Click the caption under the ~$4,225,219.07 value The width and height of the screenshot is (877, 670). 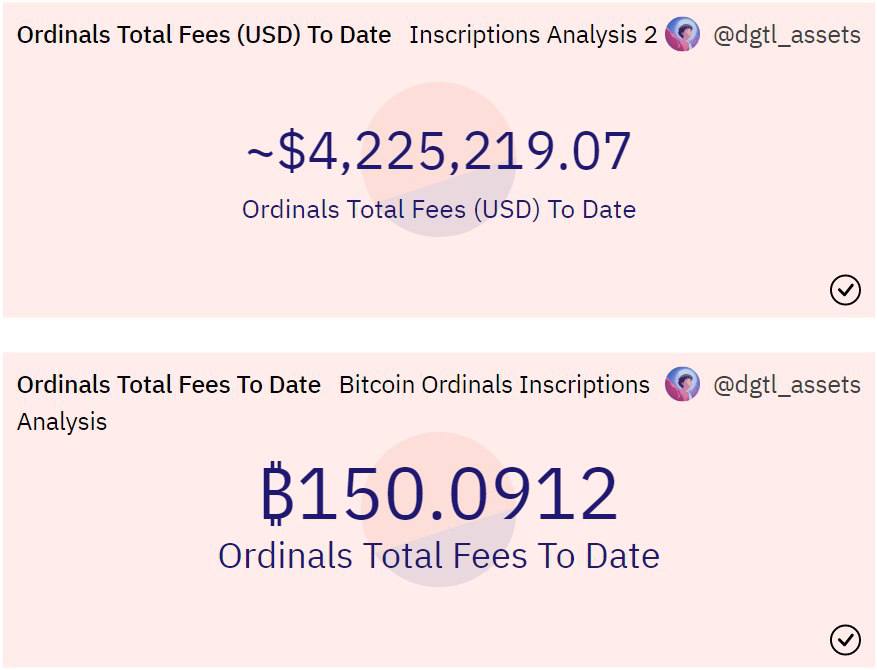[439, 210]
